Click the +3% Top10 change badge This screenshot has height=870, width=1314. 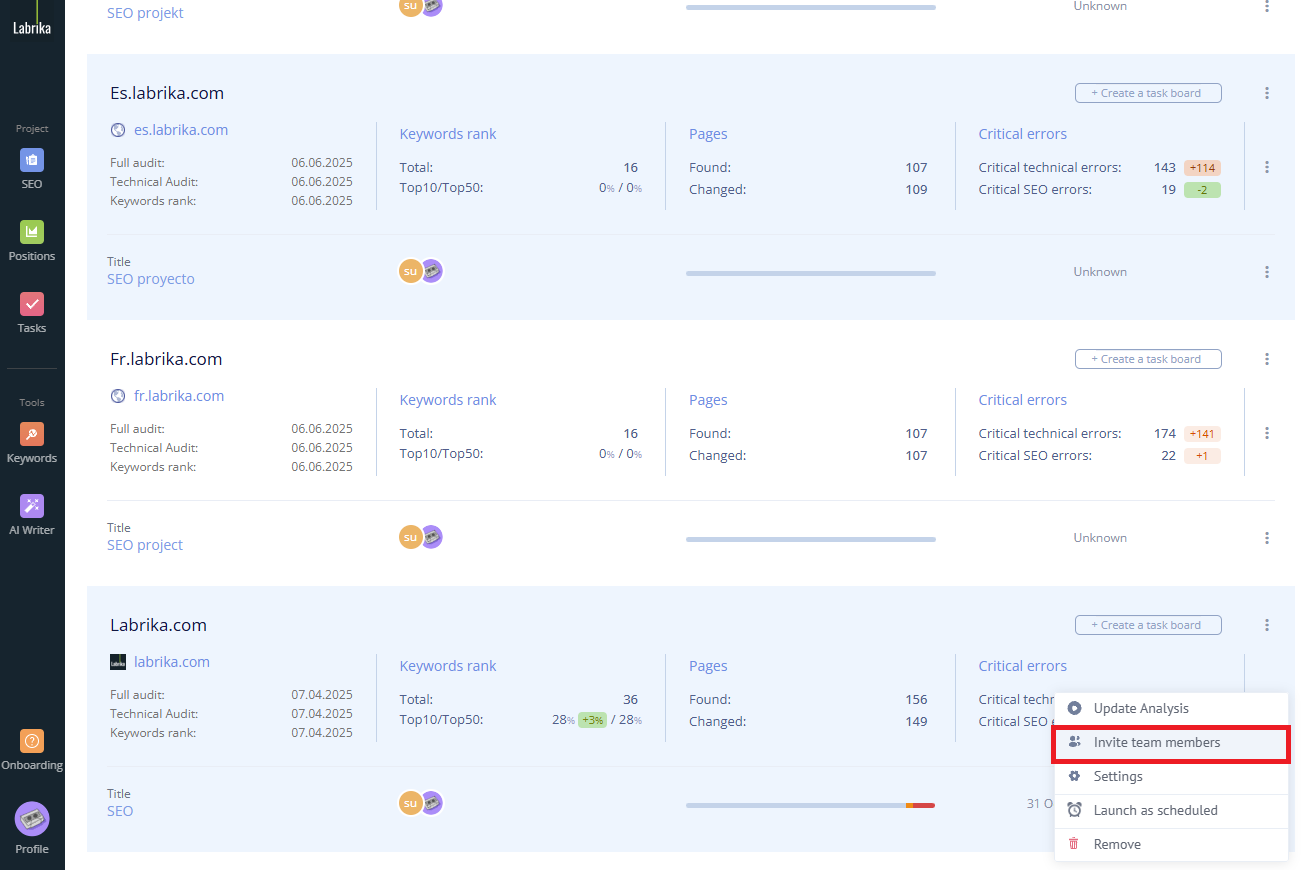(x=592, y=720)
